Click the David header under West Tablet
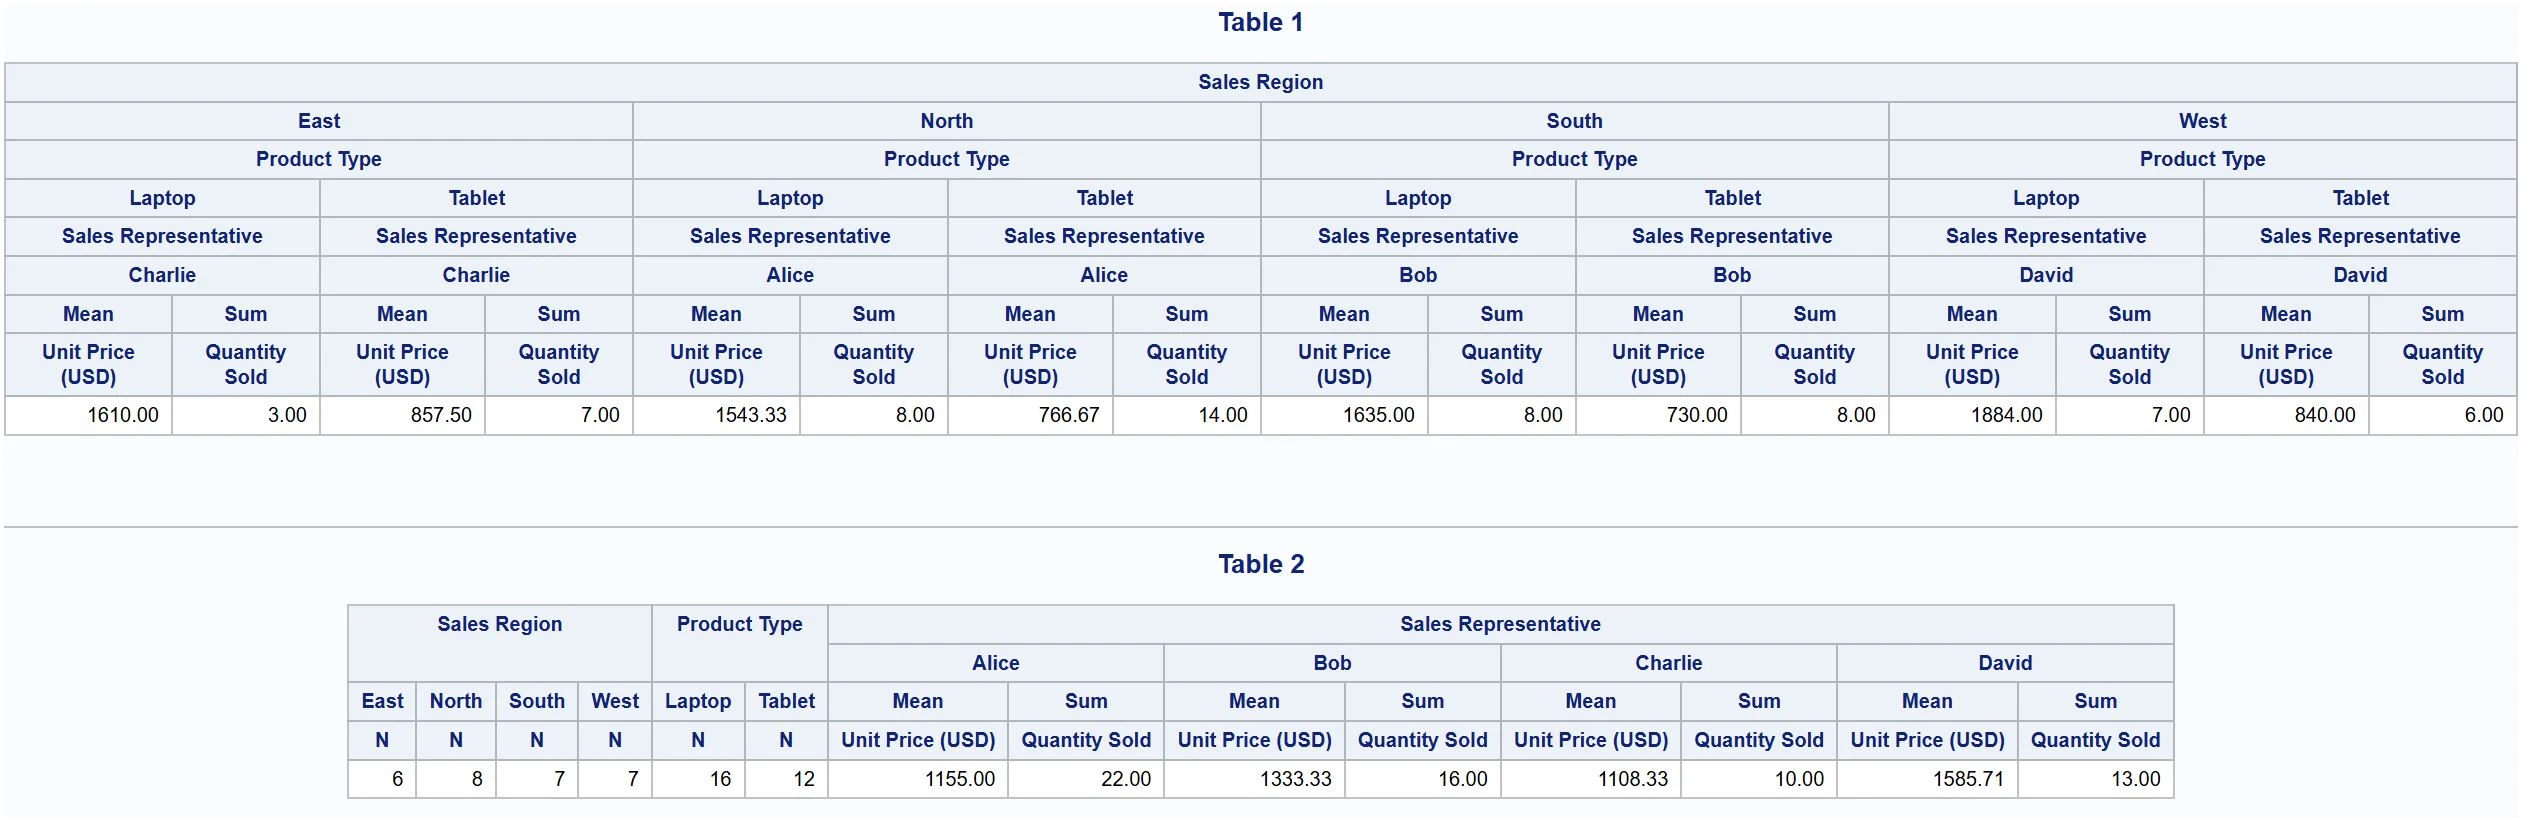This screenshot has width=2525, height=818. [2360, 275]
